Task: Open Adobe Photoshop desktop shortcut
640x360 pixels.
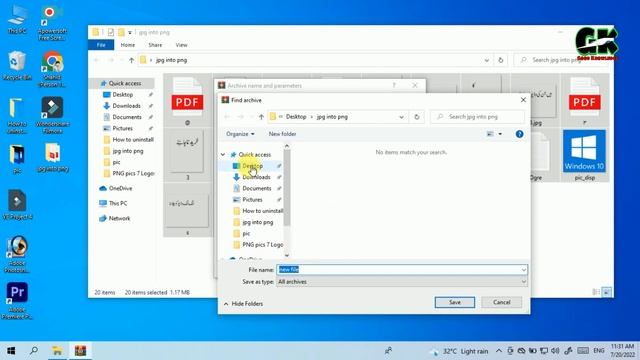Action: (x=17, y=254)
